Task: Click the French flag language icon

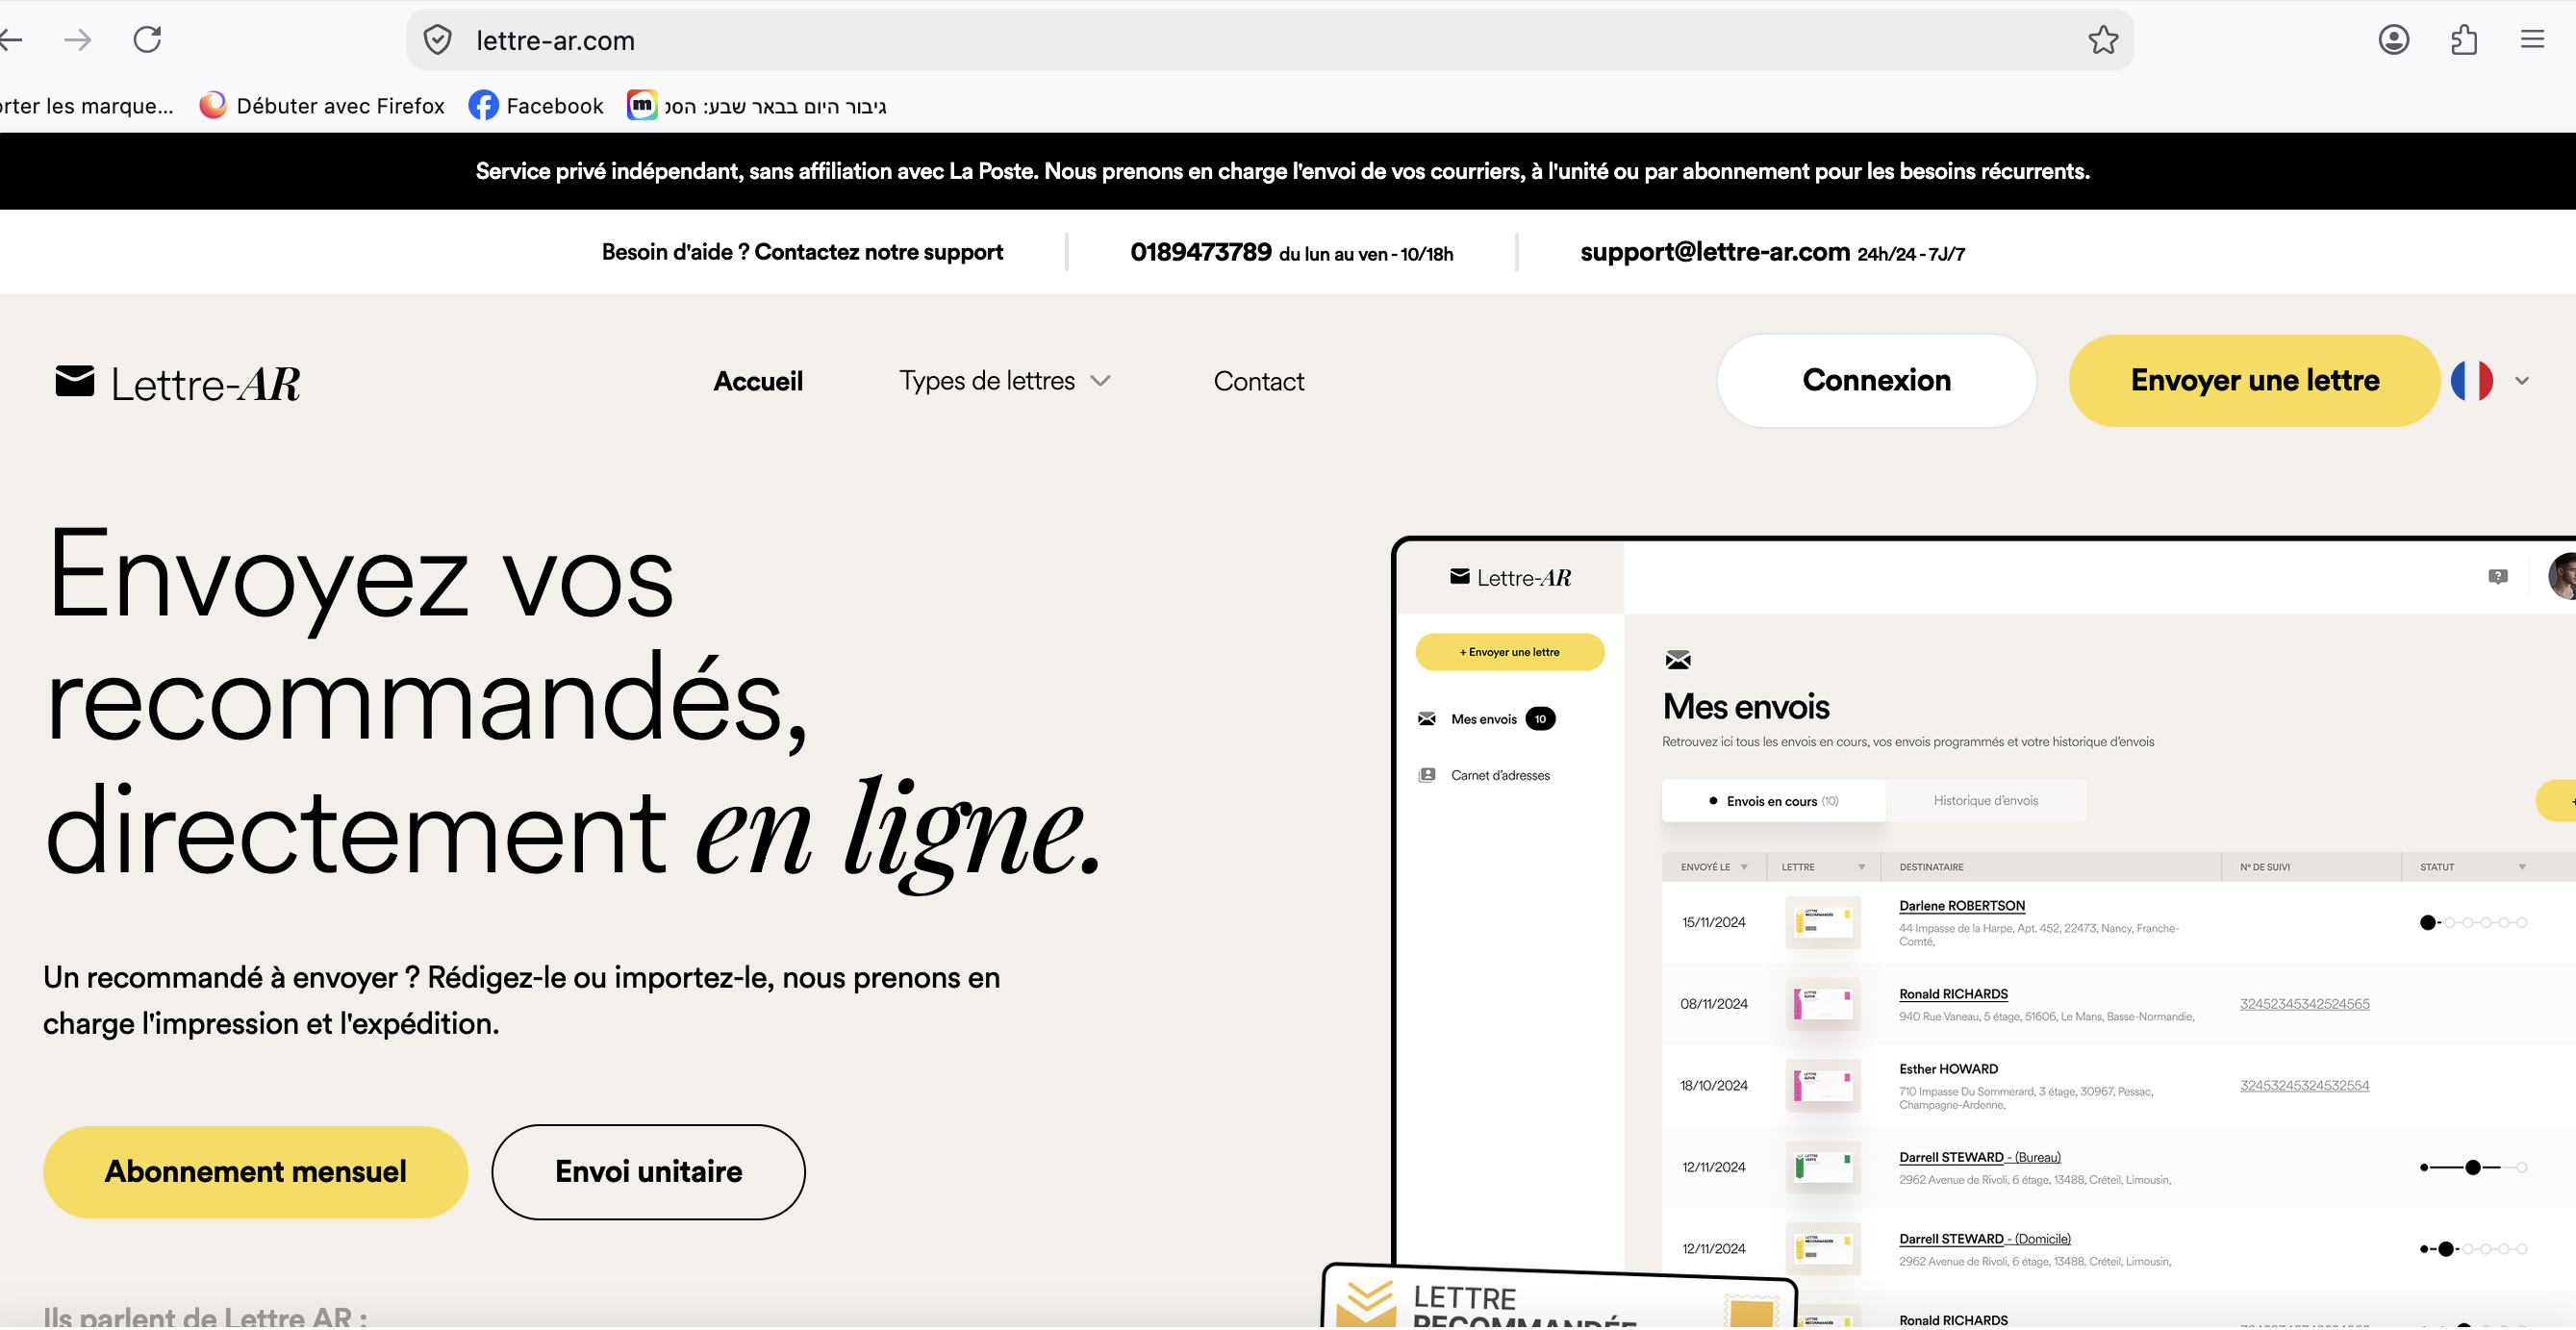Action: tap(2472, 382)
